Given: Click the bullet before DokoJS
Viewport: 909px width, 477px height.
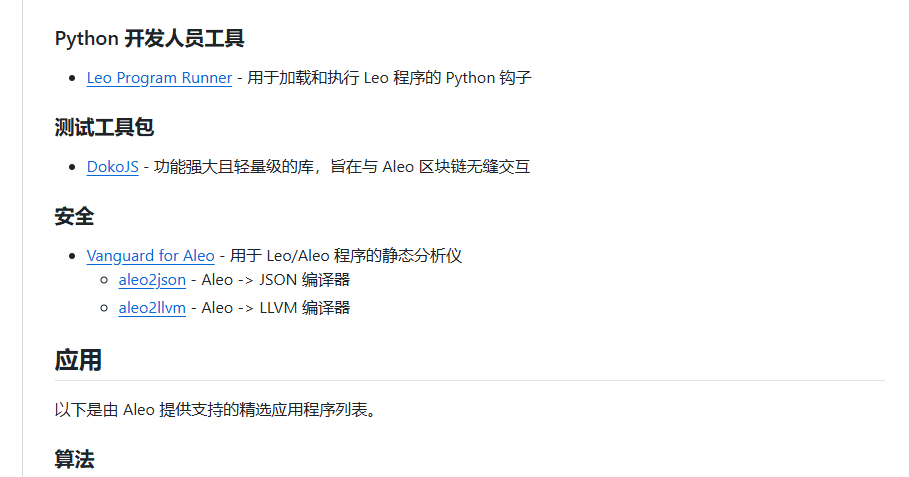Looking at the screenshot, I should pyautogui.click(x=72, y=167).
